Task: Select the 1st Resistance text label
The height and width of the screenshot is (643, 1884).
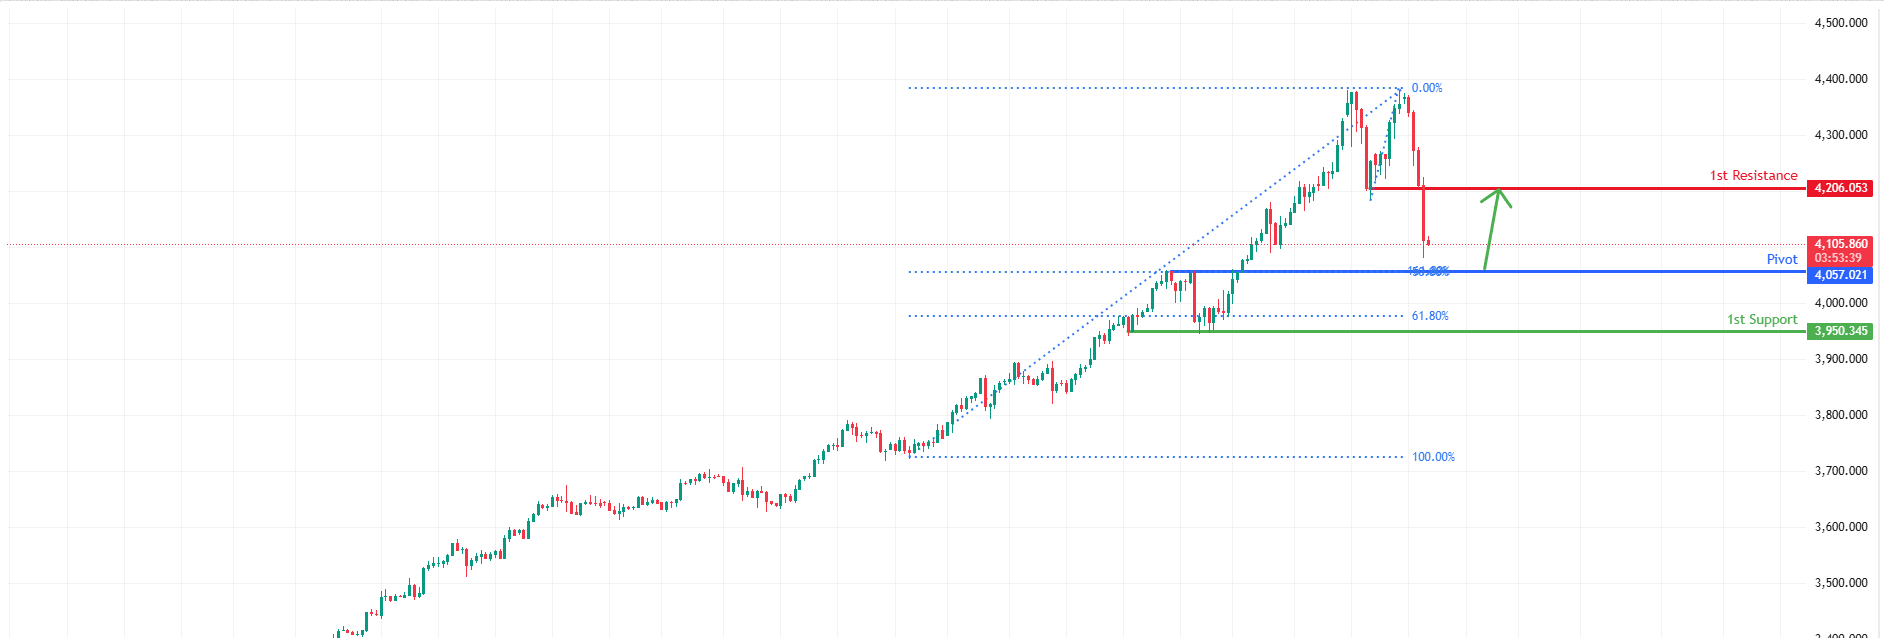Action: [1753, 176]
